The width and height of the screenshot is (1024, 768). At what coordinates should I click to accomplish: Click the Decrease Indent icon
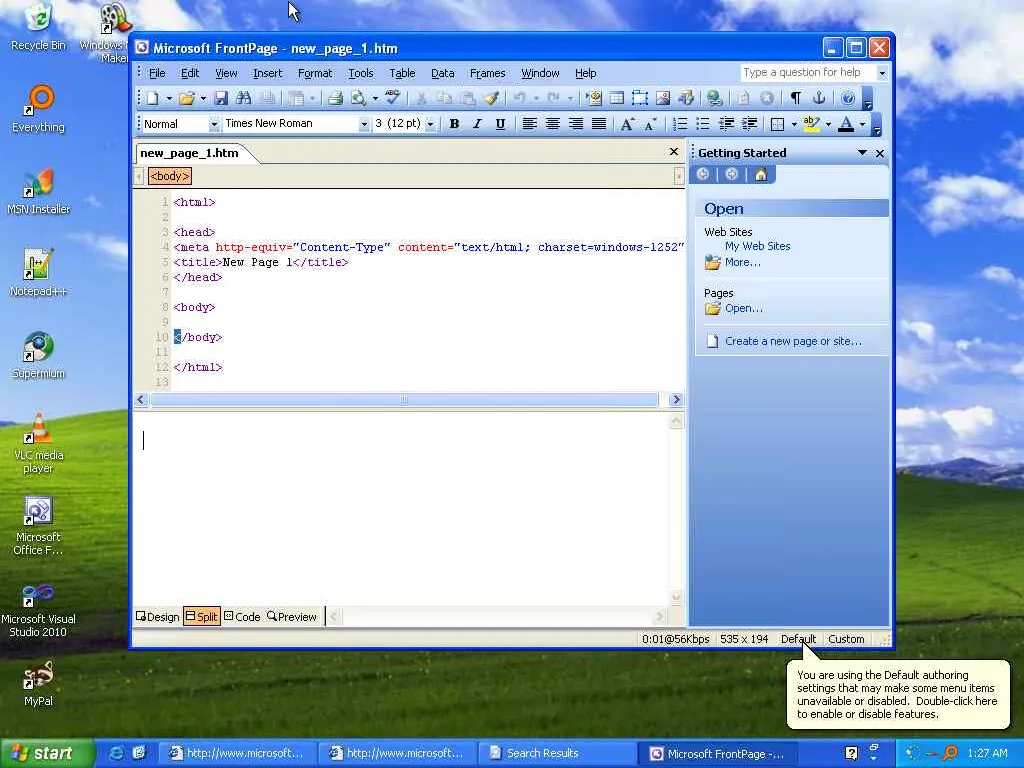tap(726, 123)
